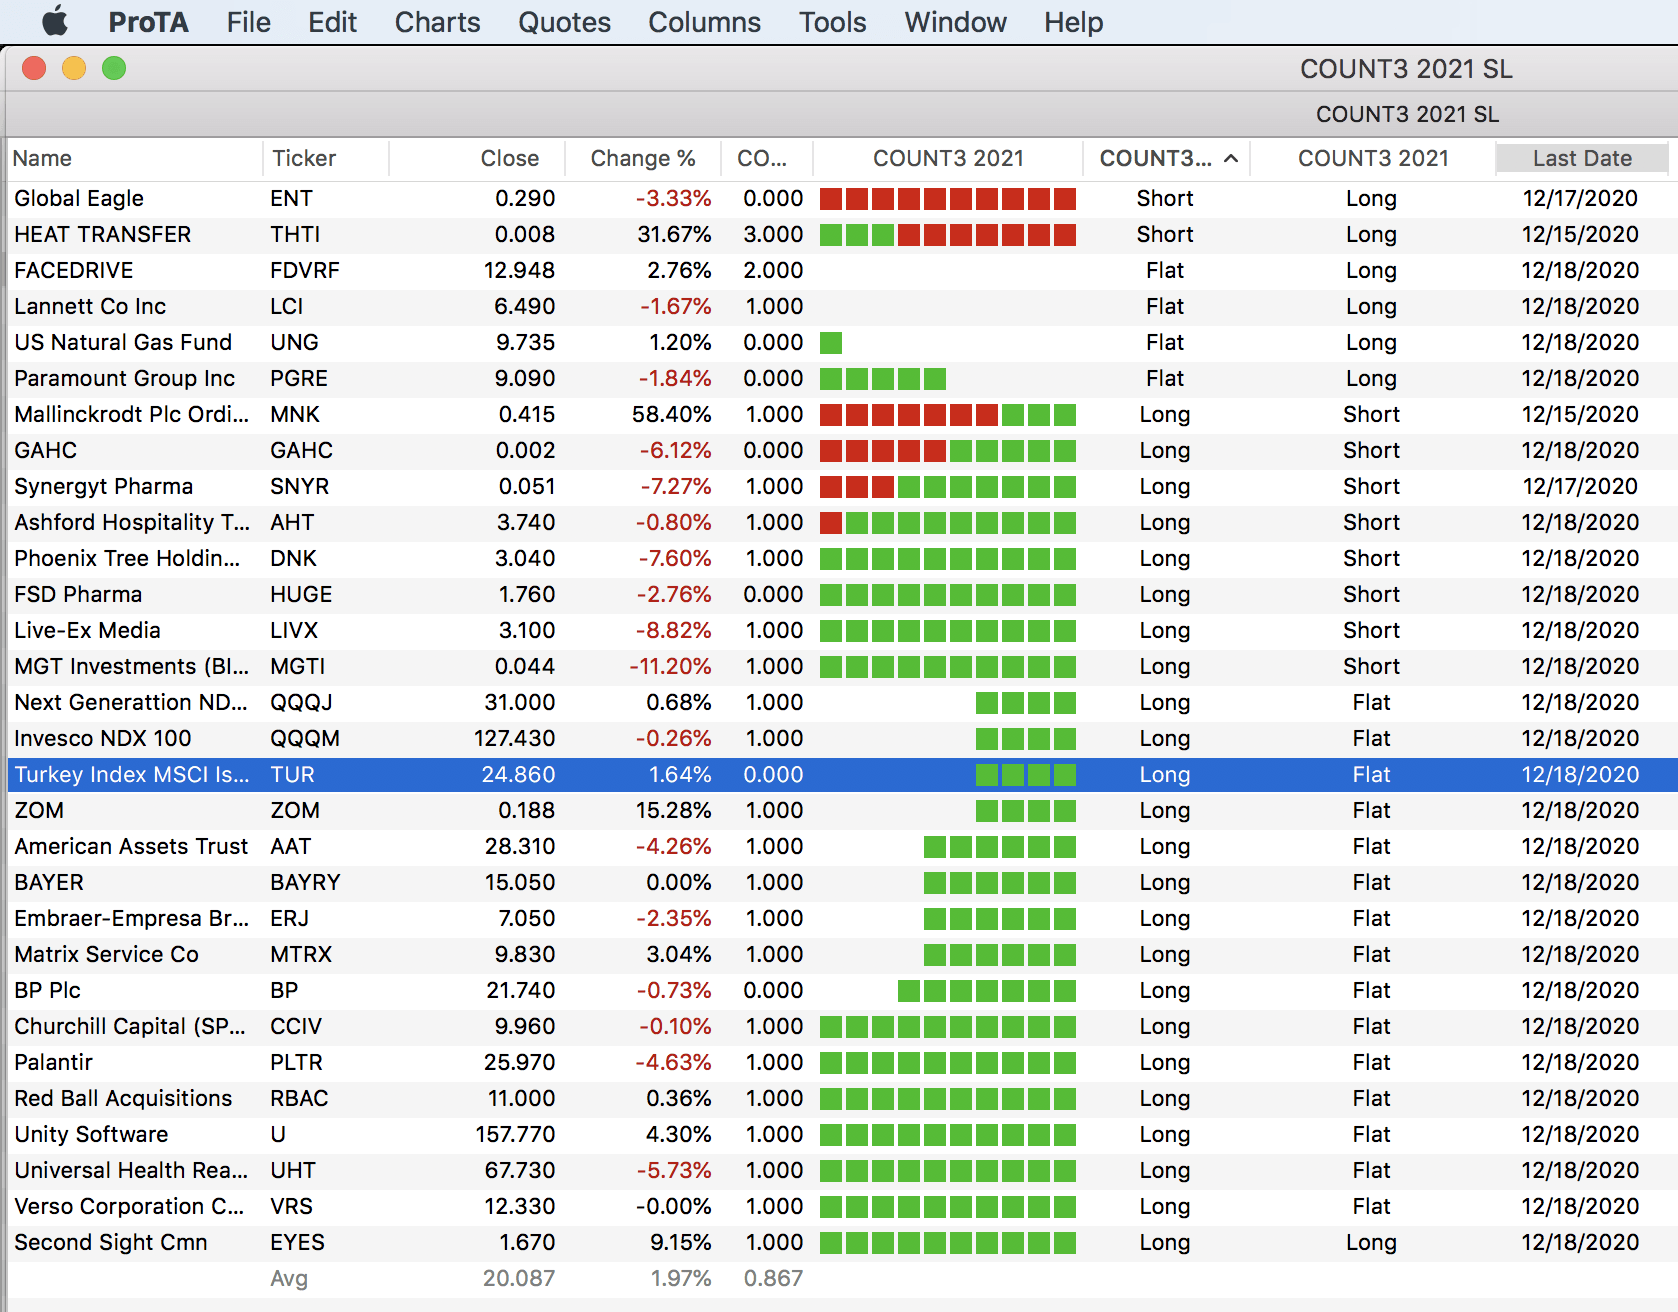Open the ProTA application menu

pos(148,22)
